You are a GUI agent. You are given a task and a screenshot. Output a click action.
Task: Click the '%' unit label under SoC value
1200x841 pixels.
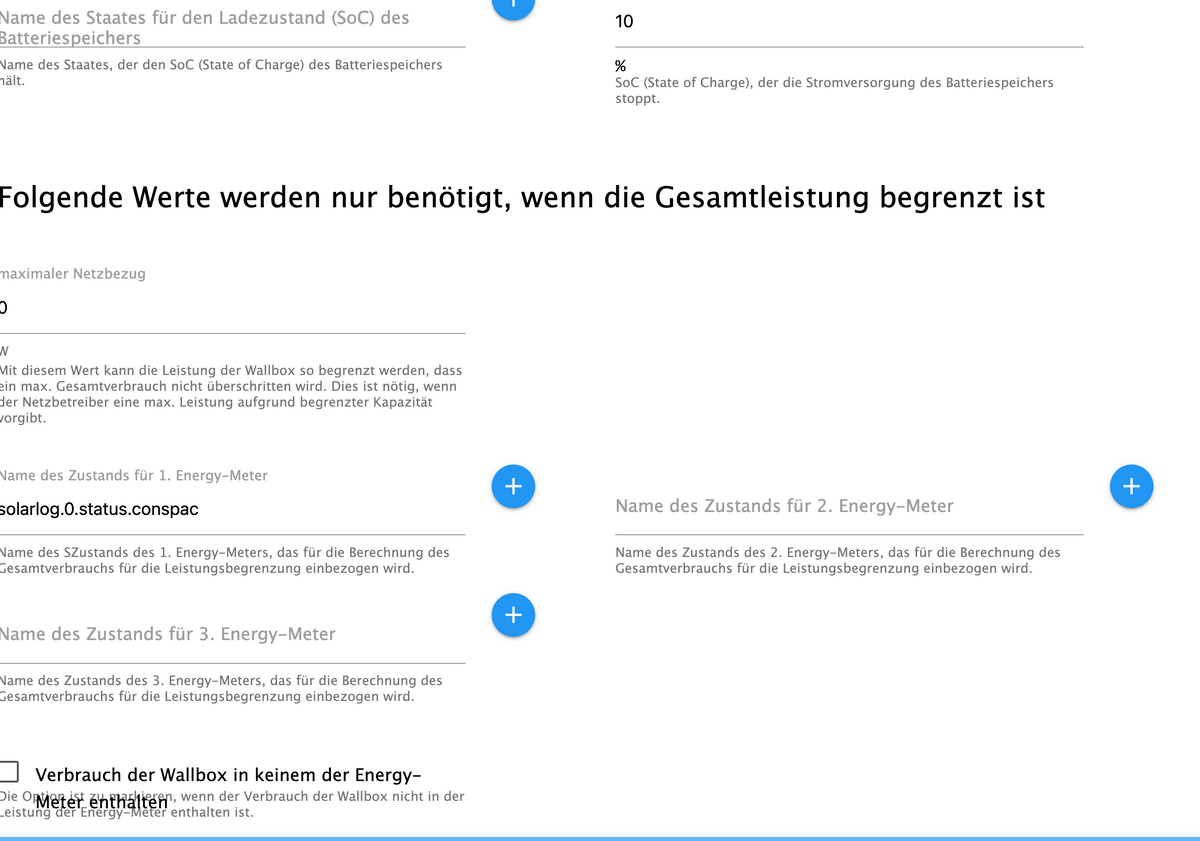[620, 66]
